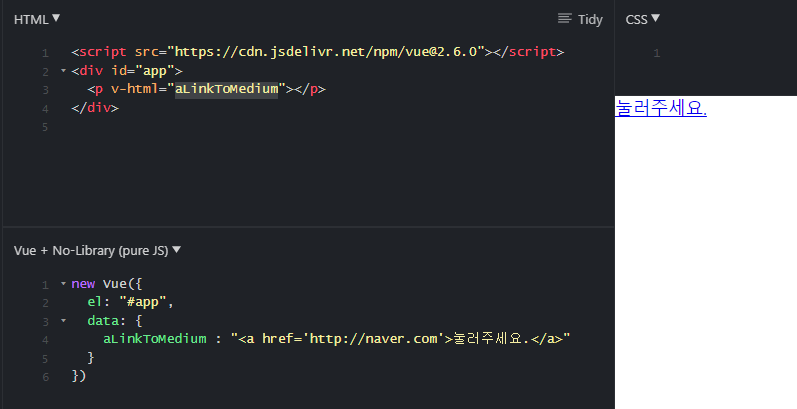
Task: Open the Vue + No-Library framework dropdown
Action: coord(97,250)
